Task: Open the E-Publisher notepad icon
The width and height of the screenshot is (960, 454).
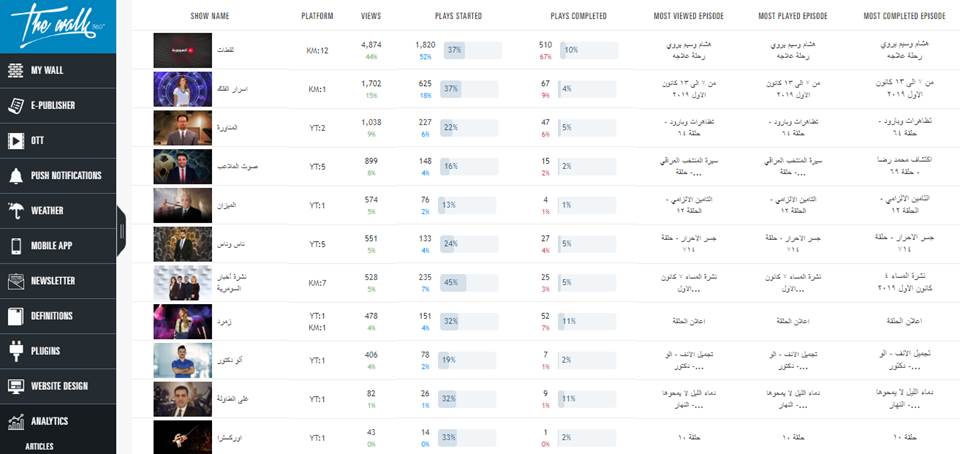Action: pyautogui.click(x=15, y=105)
